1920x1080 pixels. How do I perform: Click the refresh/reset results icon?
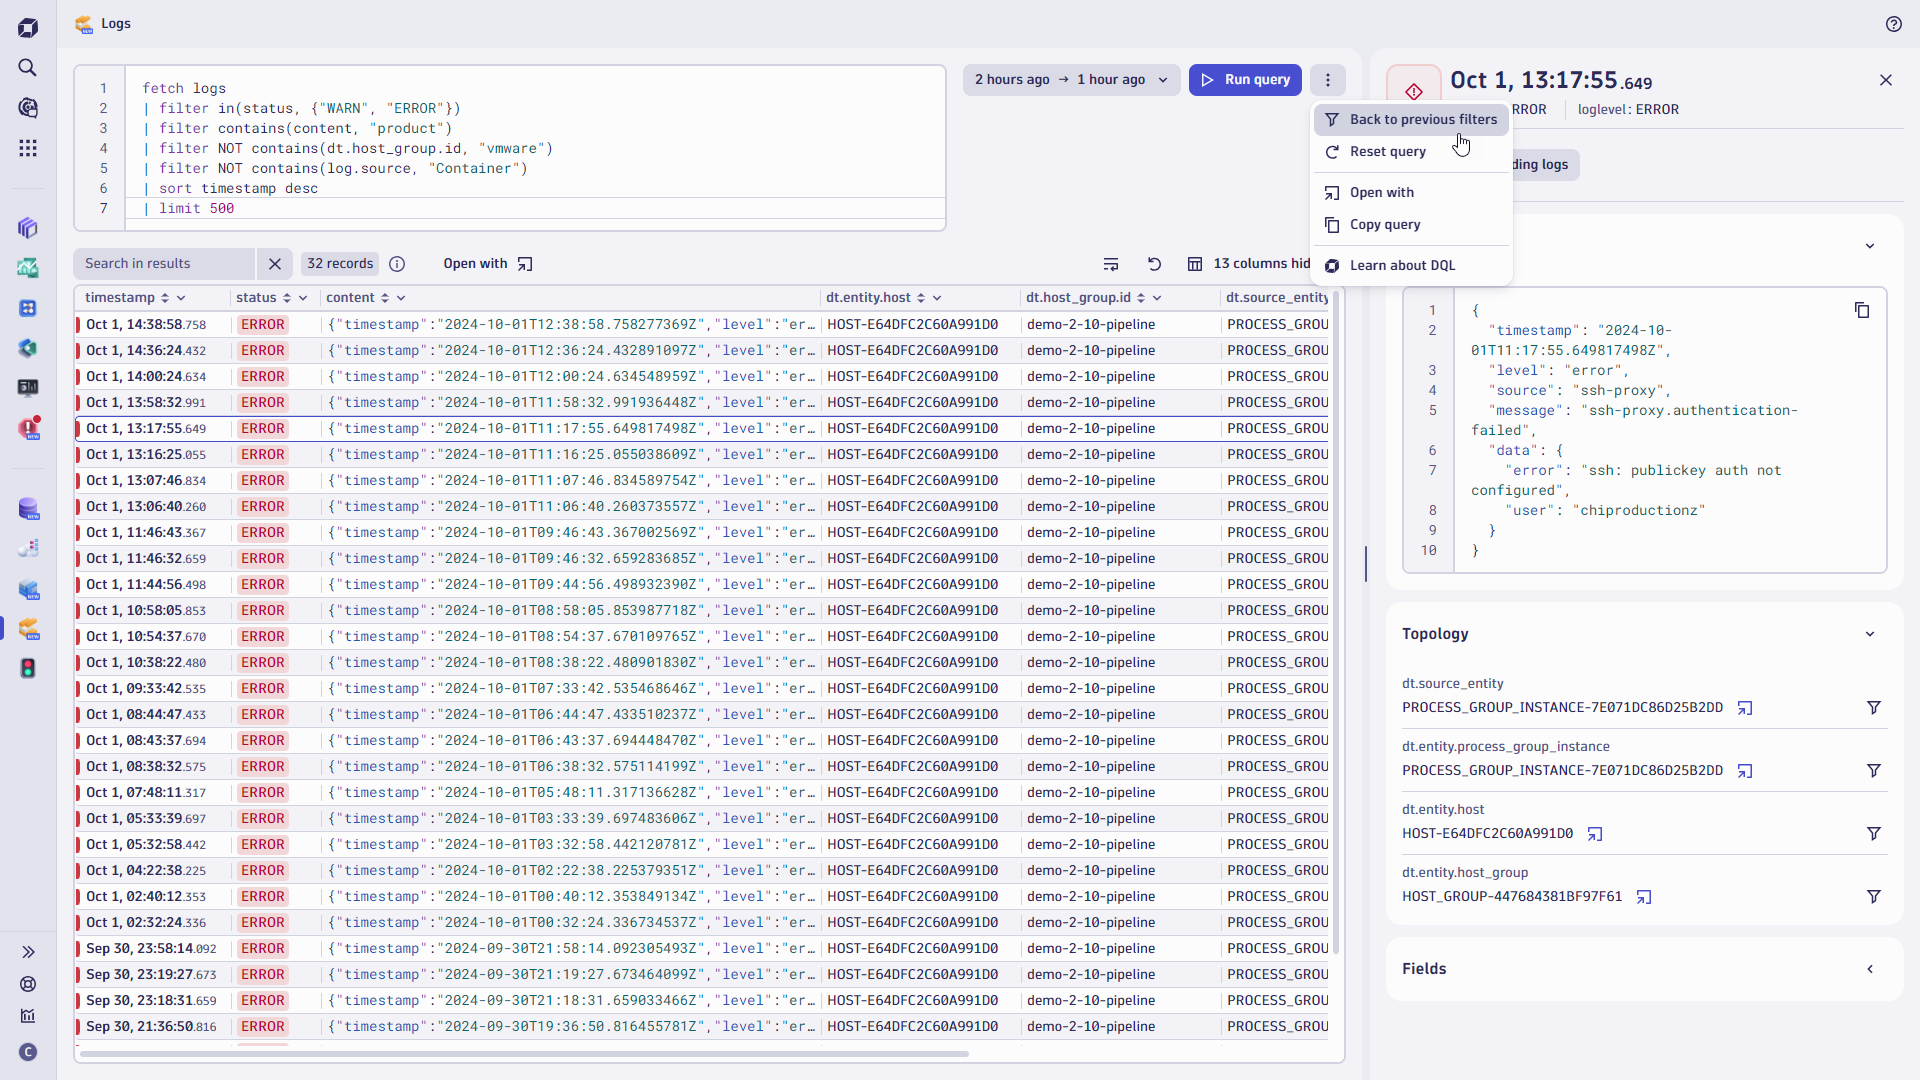pos(1153,262)
